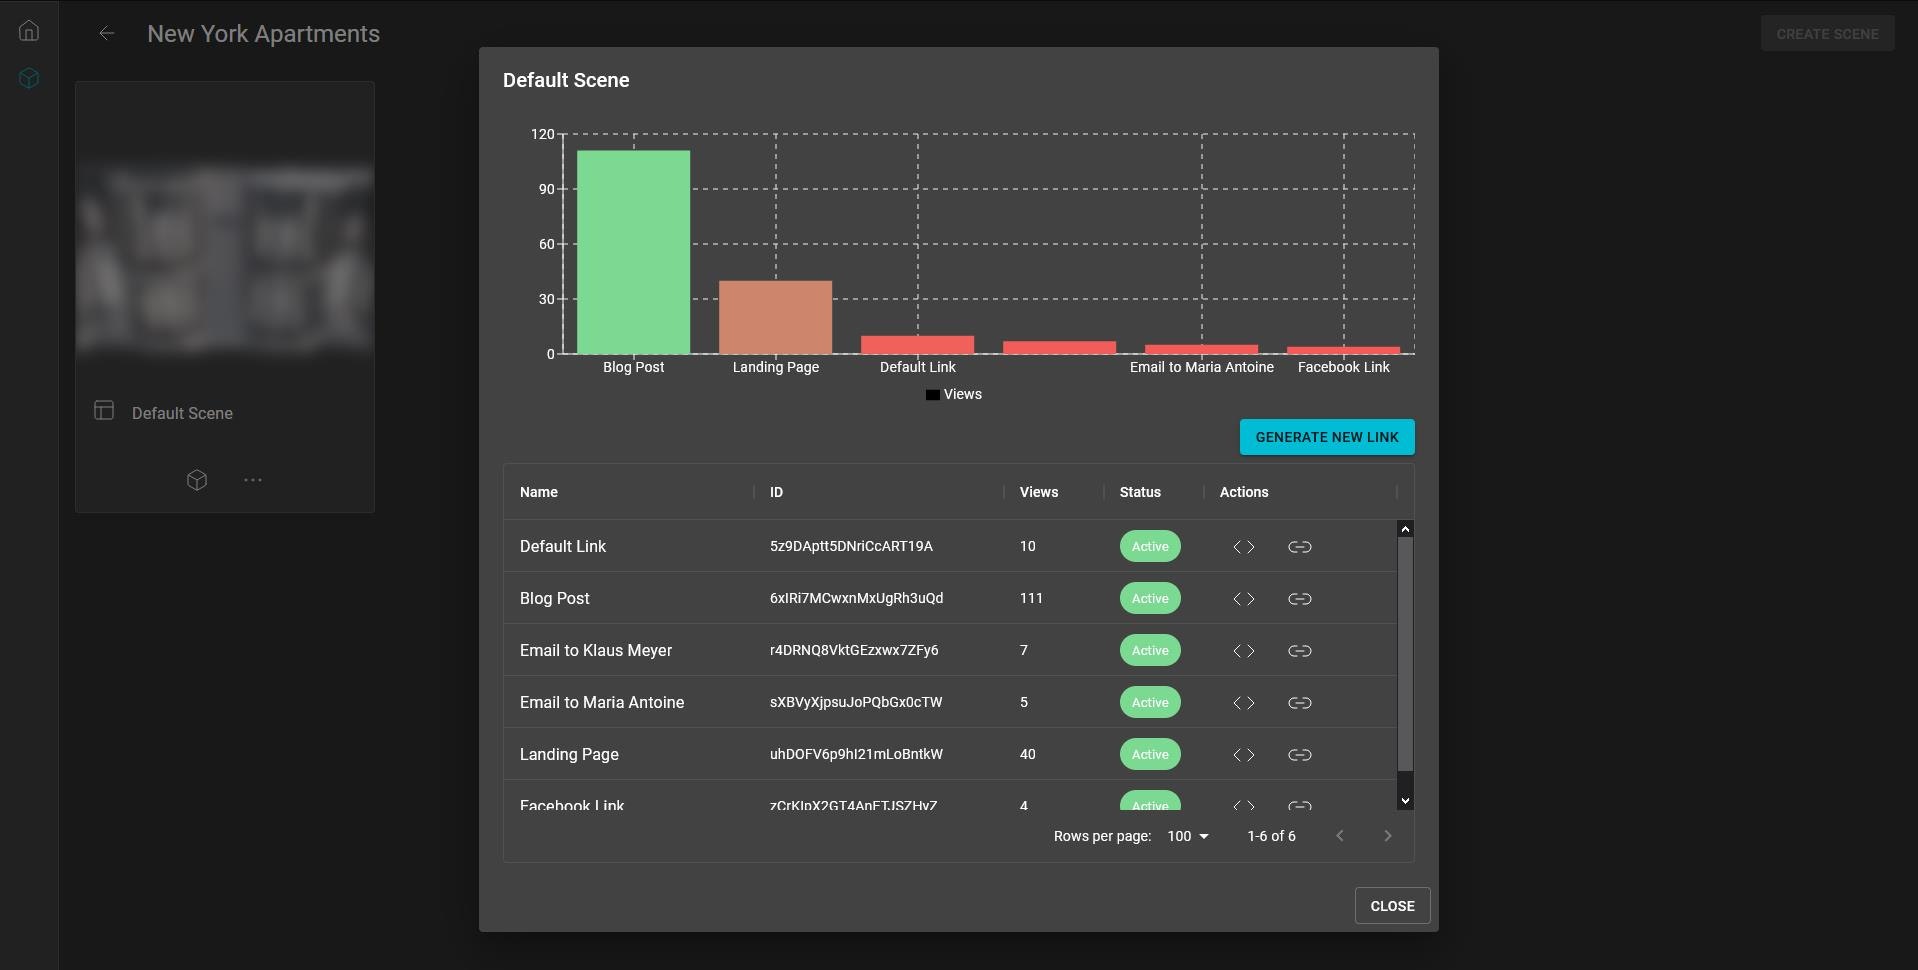Copy link icon for Email to Maria Antoine
This screenshot has width=1918, height=970.
point(1299,703)
